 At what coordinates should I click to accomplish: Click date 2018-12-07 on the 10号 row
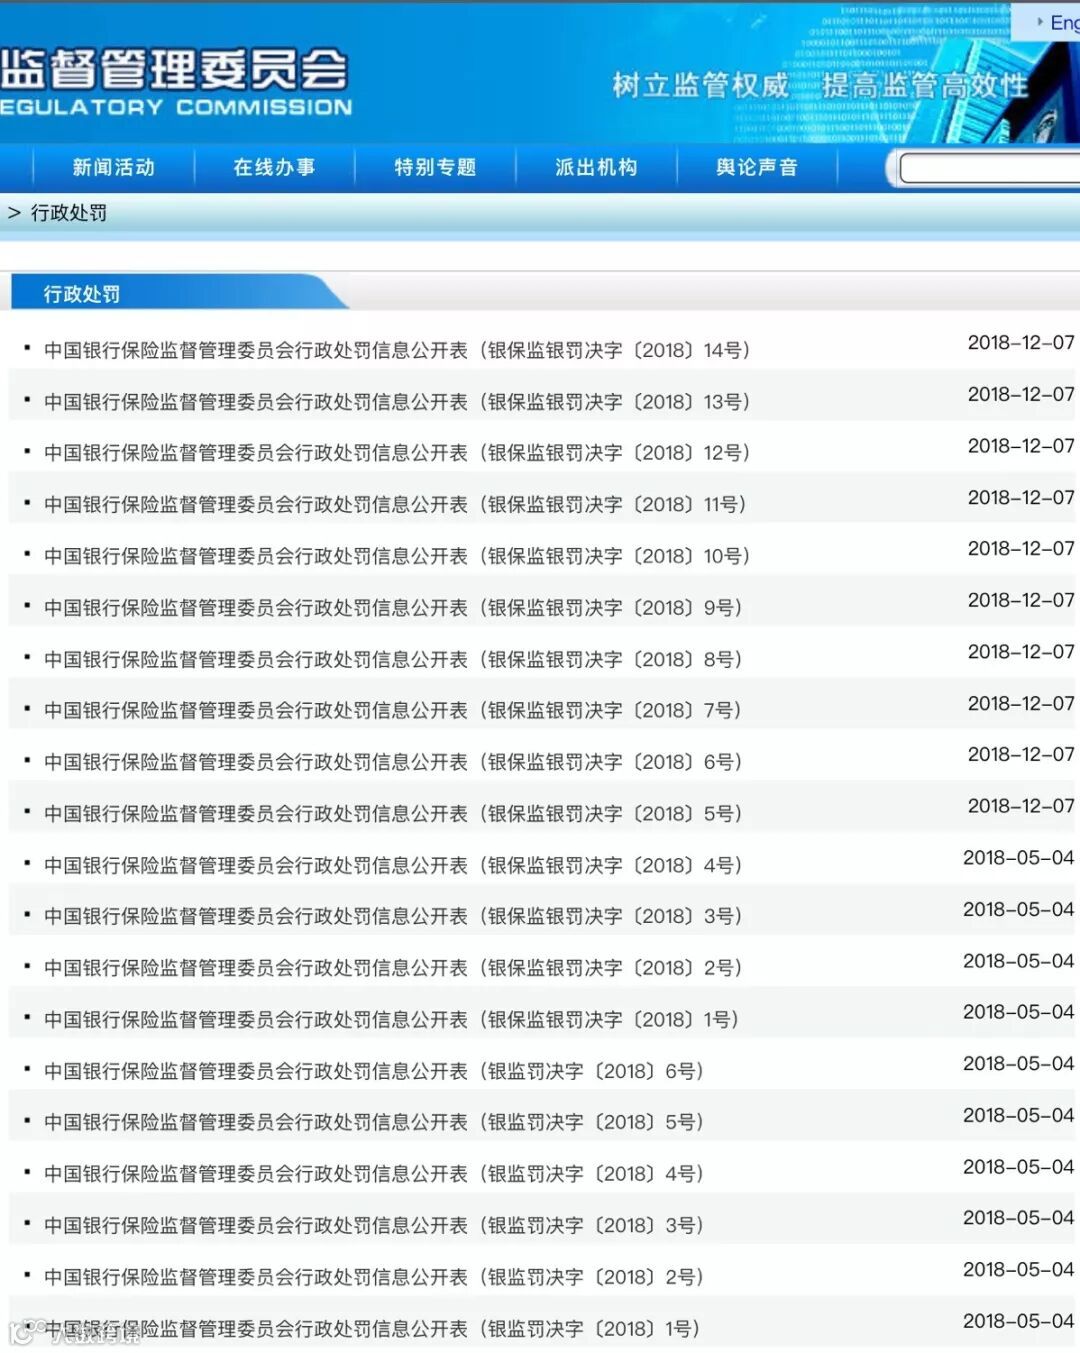[x=1021, y=549]
